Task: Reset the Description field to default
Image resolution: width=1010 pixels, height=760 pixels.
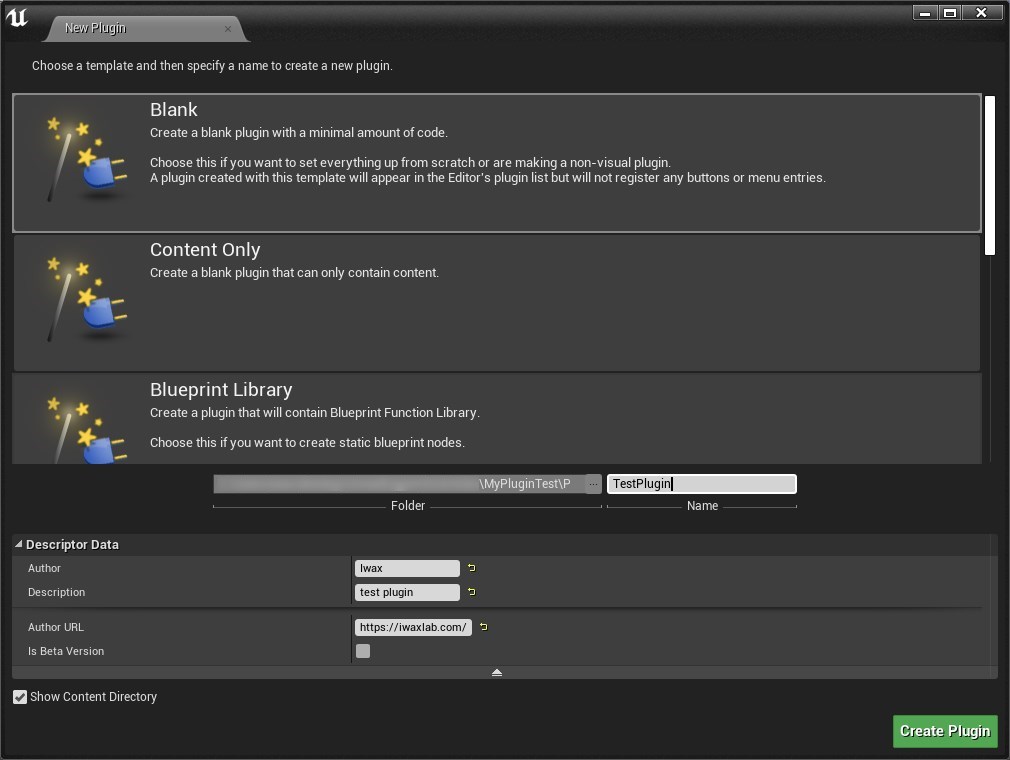Action: click(x=472, y=592)
